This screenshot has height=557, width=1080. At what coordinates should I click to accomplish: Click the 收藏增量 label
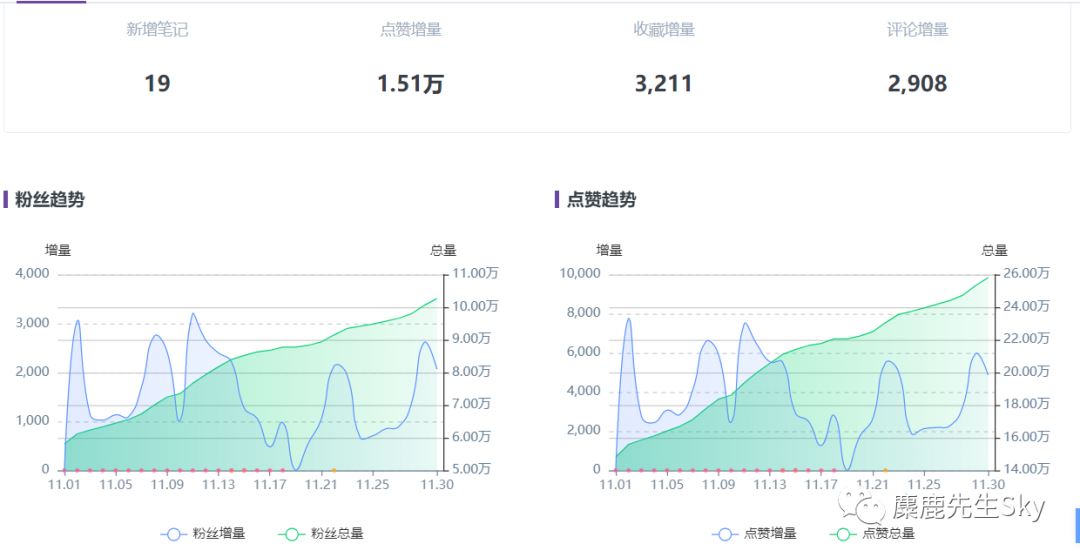(x=664, y=30)
